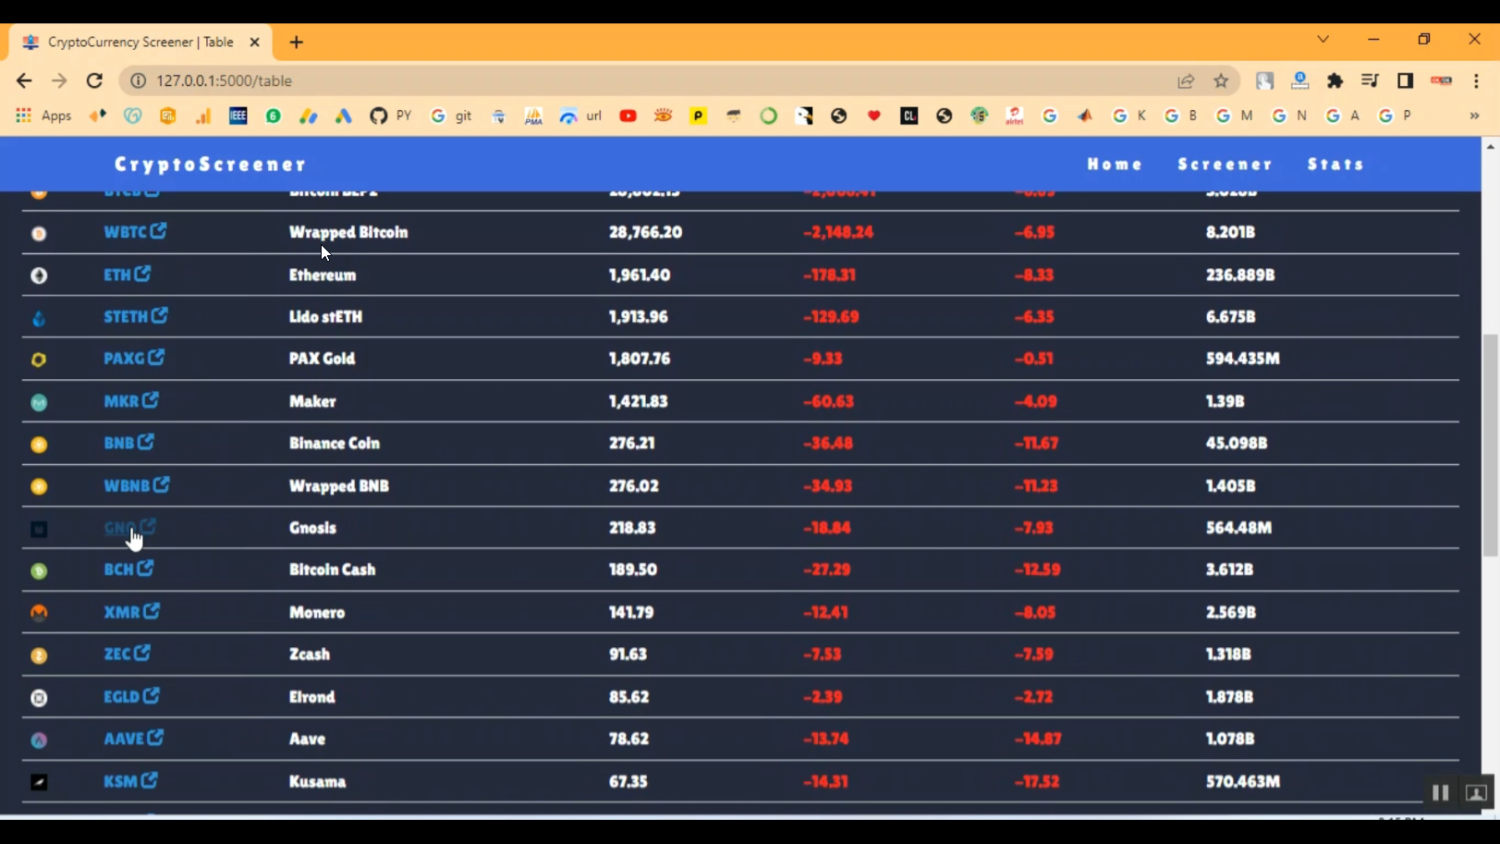Expand the tab search dropdown arrow
Image resolution: width=1500 pixels, height=844 pixels.
[x=1323, y=40]
